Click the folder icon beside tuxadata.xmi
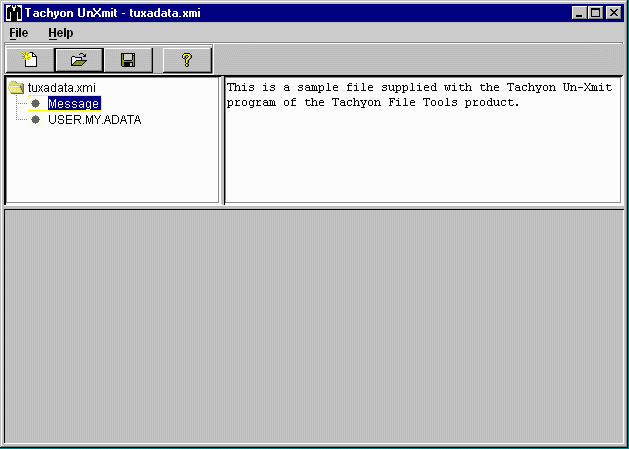This screenshot has height=449, width=629. point(16,87)
